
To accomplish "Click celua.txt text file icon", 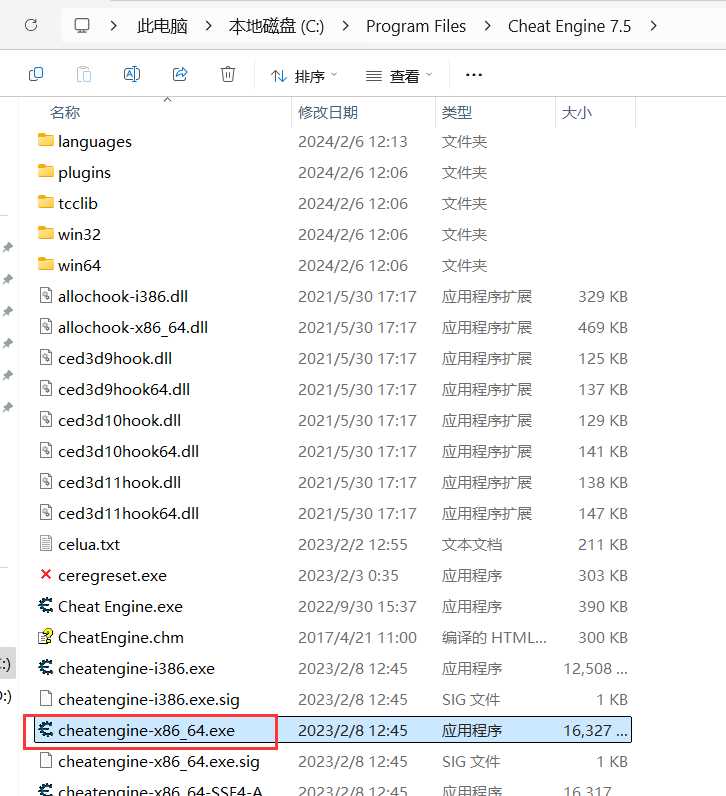I will click(x=46, y=543).
